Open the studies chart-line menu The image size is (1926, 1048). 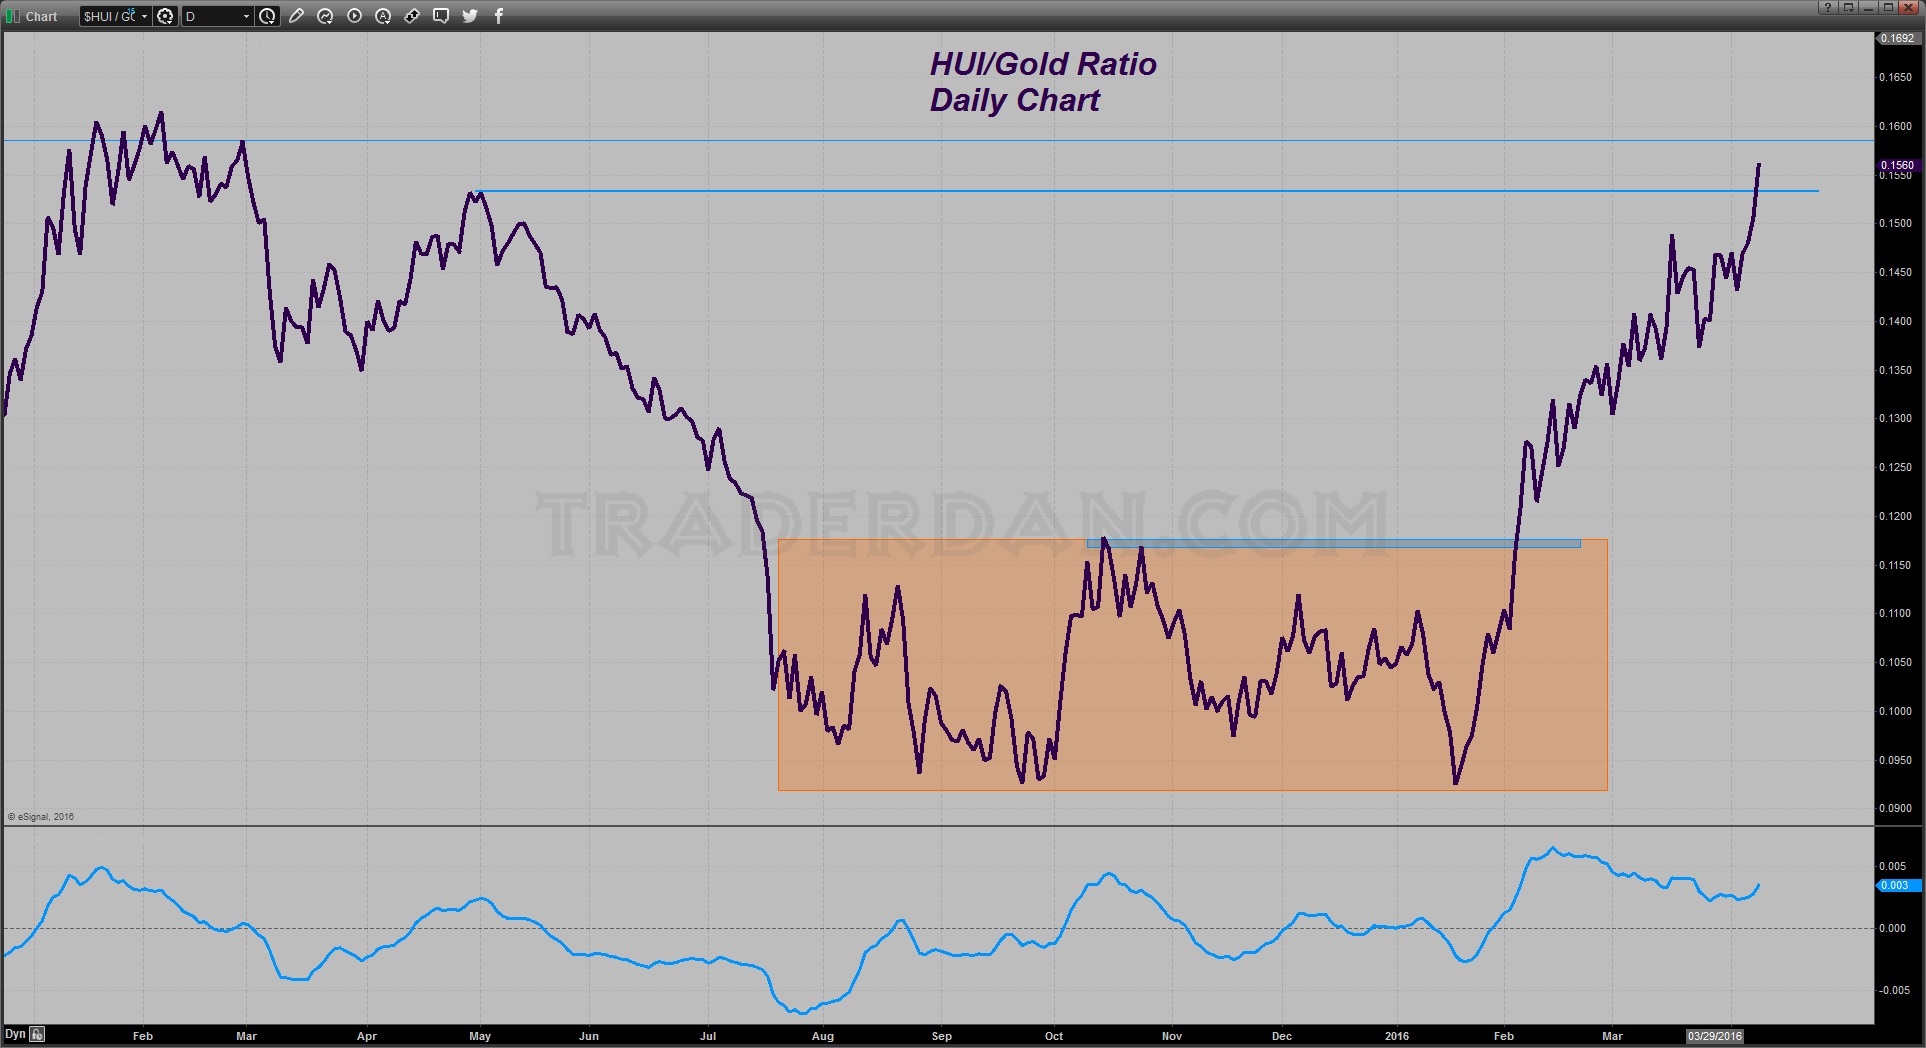[x=325, y=16]
